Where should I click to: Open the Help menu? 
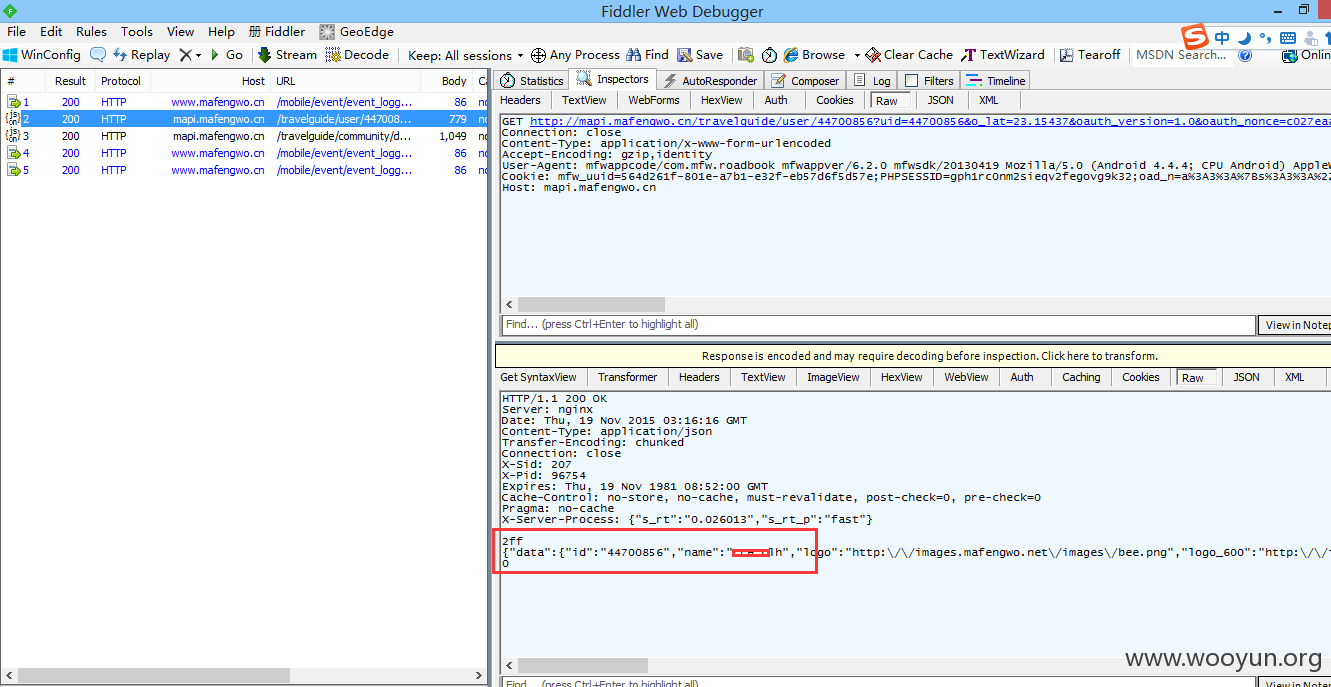pyautogui.click(x=221, y=31)
